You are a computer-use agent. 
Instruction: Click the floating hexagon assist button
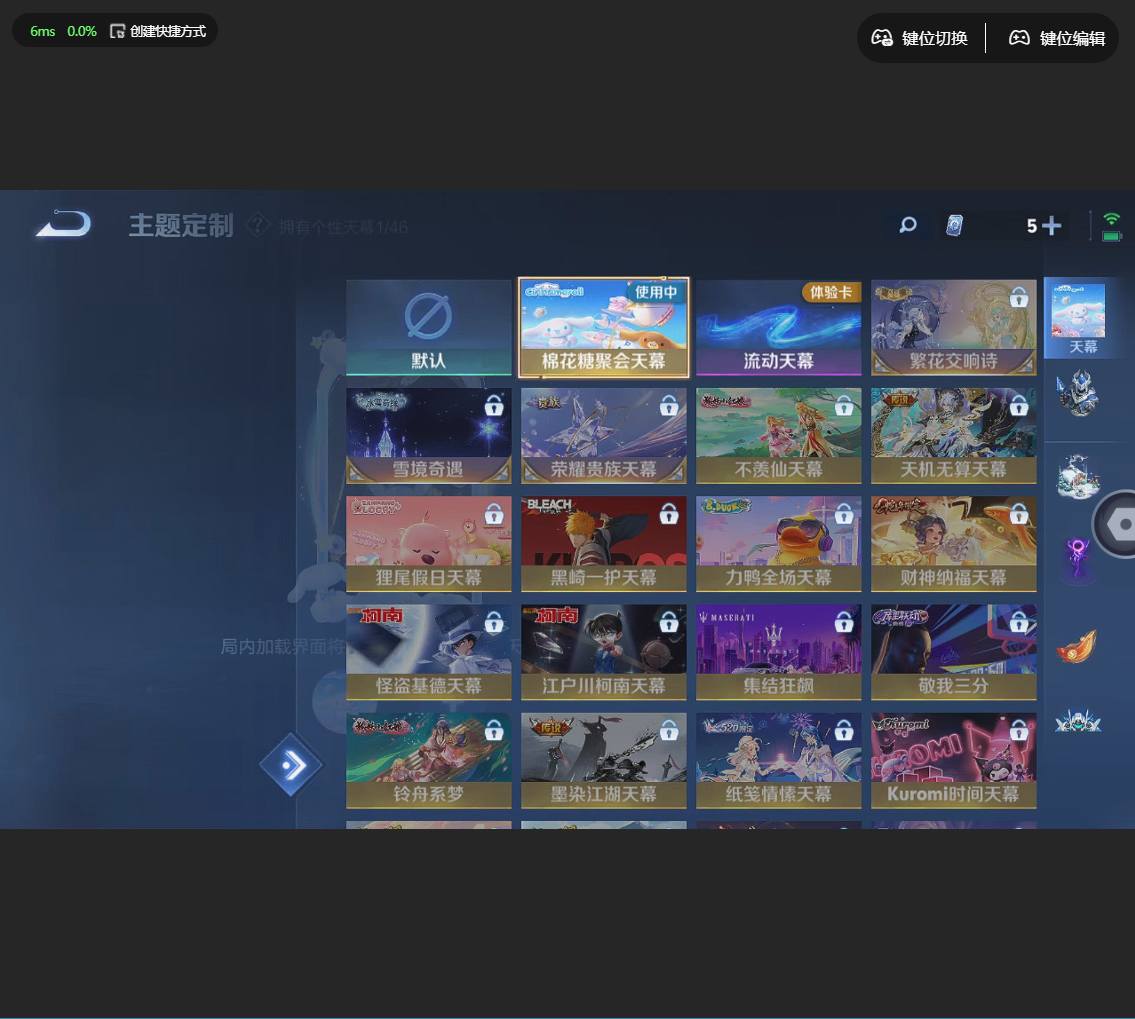point(1117,524)
